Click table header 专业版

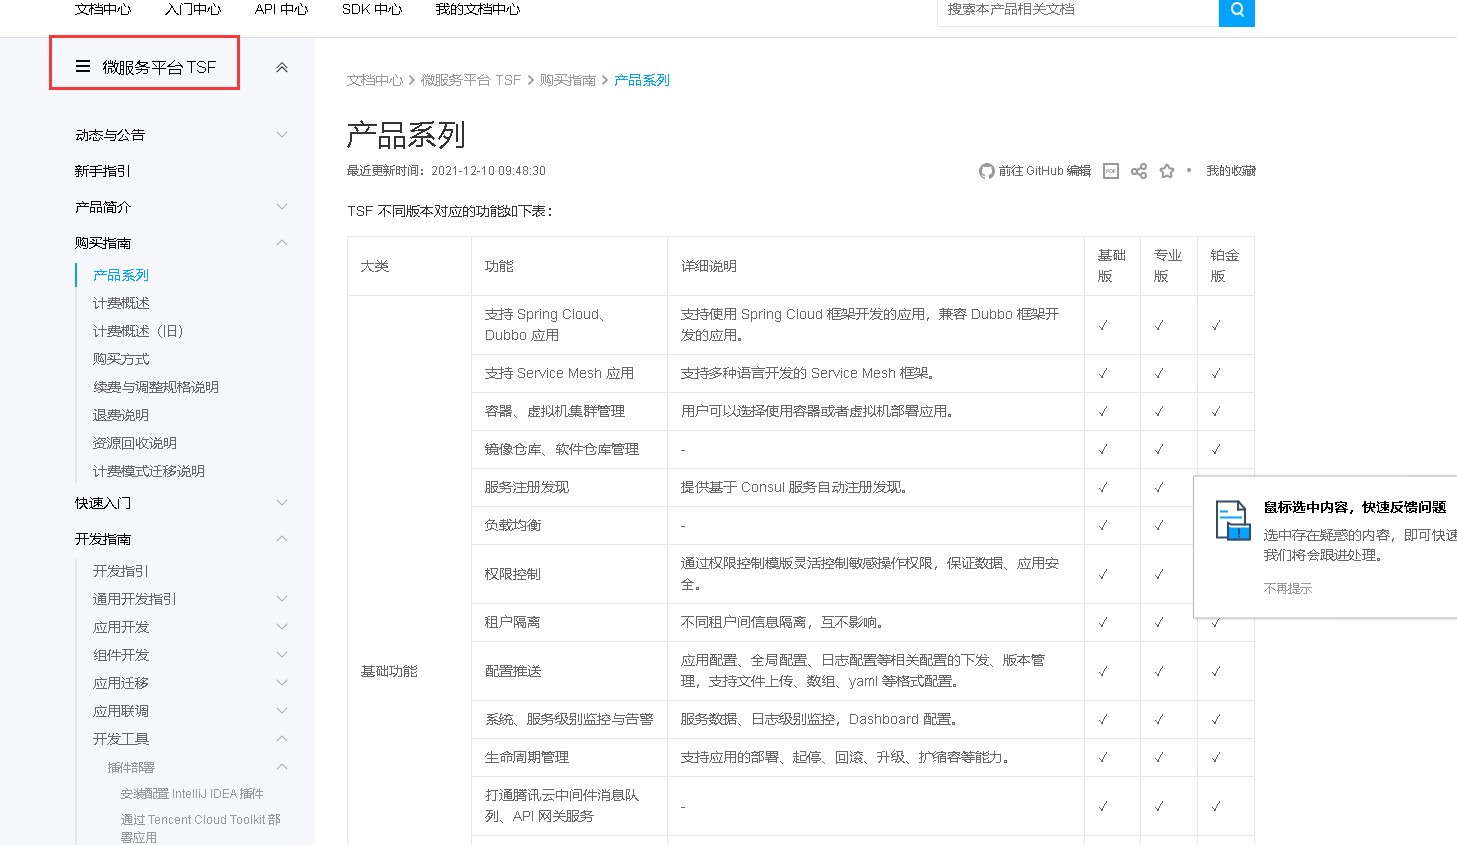1168,266
